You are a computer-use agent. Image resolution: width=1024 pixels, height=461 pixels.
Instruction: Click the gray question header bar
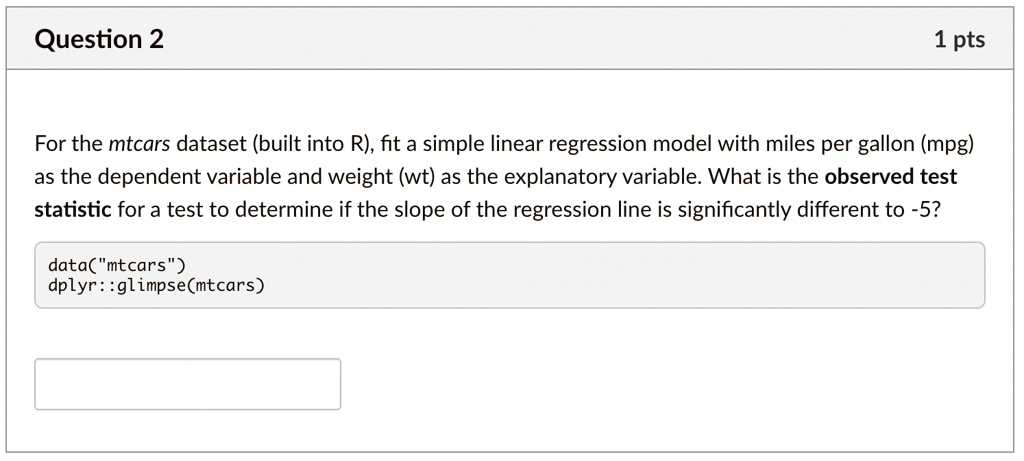point(510,39)
